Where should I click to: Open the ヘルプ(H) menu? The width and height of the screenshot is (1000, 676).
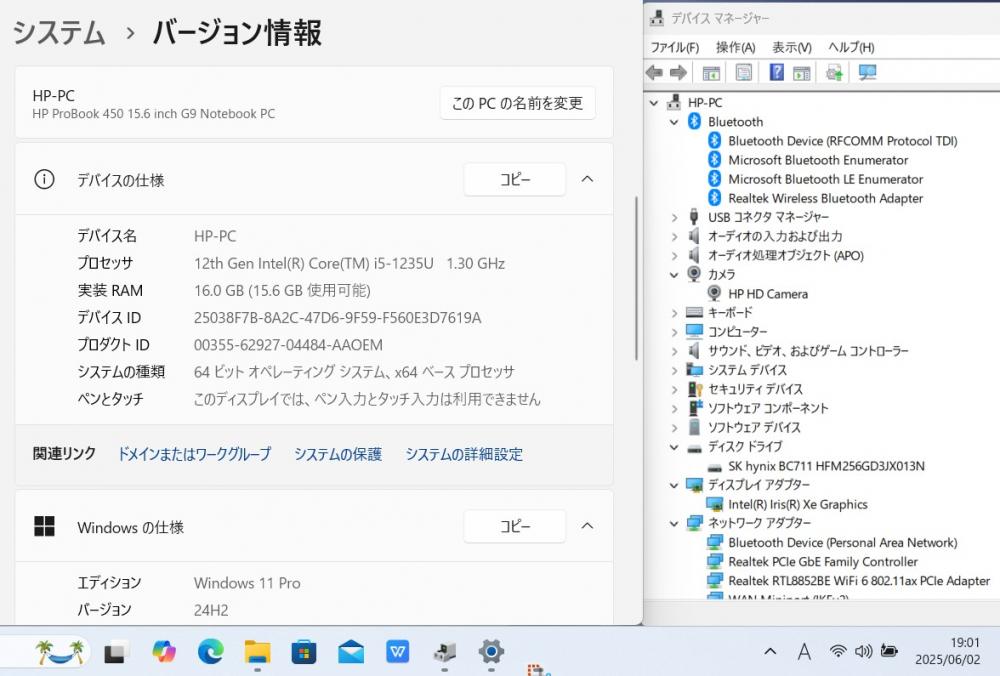(851, 47)
